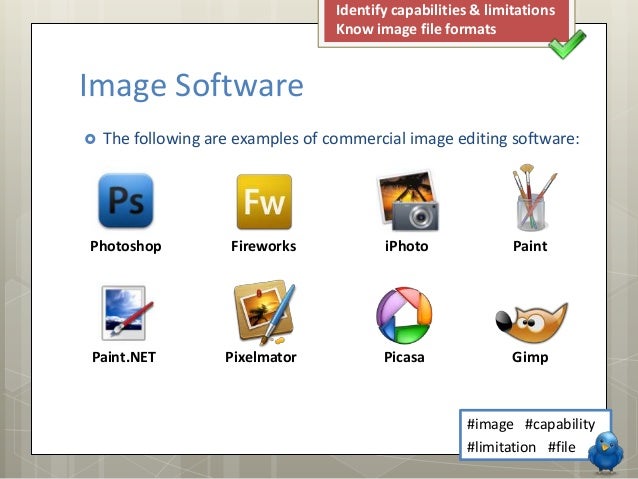Click the #file hashtag
The height and width of the screenshot is (479, 638).
562,447
